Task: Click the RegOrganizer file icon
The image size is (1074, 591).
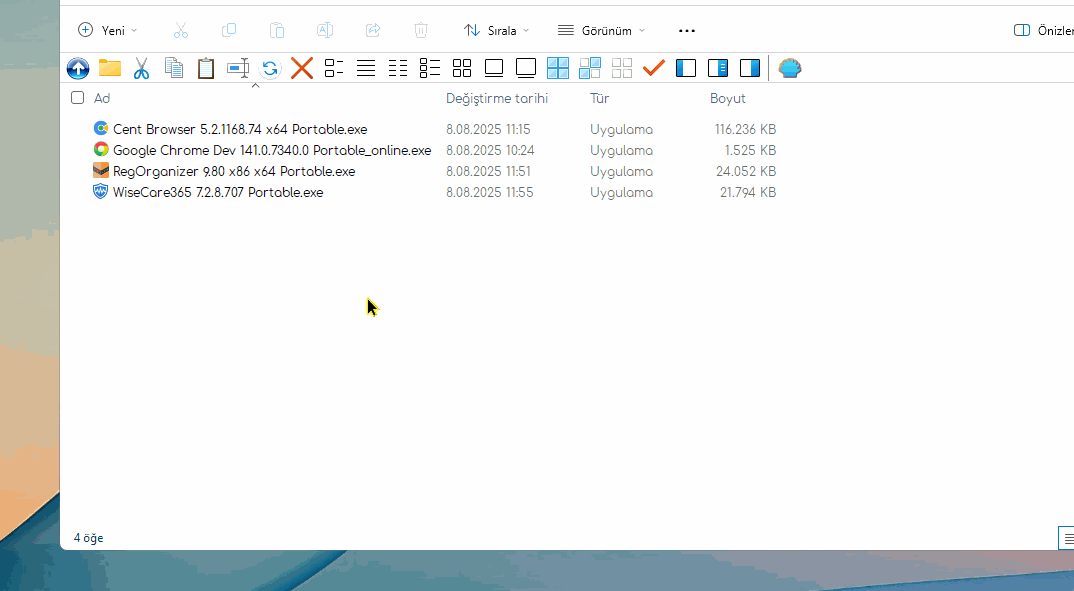Action: point(101,170)
